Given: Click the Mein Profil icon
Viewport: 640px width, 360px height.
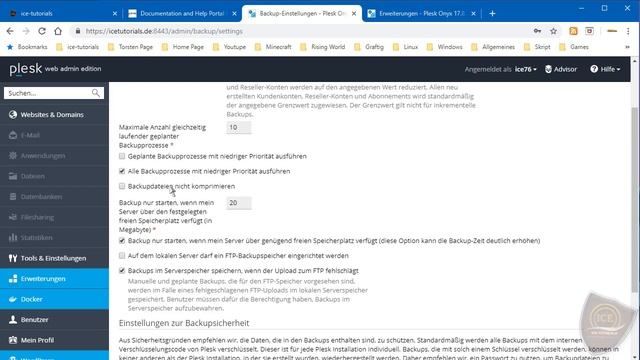Looking at the screenshot, I should 13,340.
